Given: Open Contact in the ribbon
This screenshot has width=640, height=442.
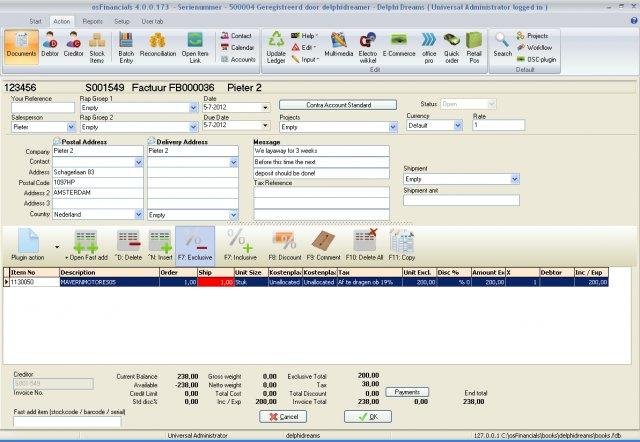Looking at the screenshot, I should click(236, 36).
